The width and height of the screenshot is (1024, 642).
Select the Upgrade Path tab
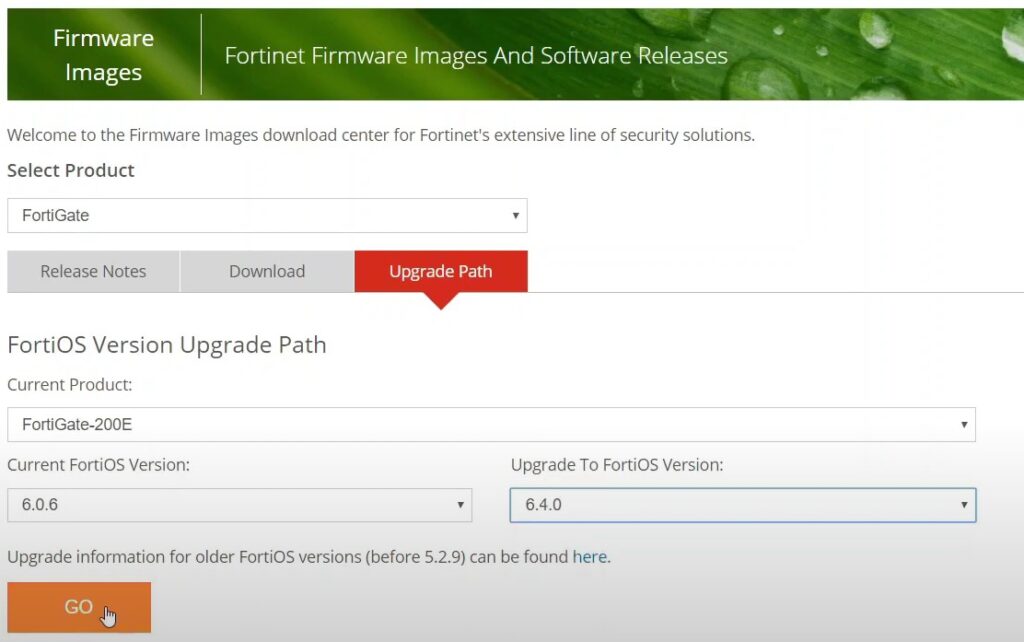pos(441,271)
